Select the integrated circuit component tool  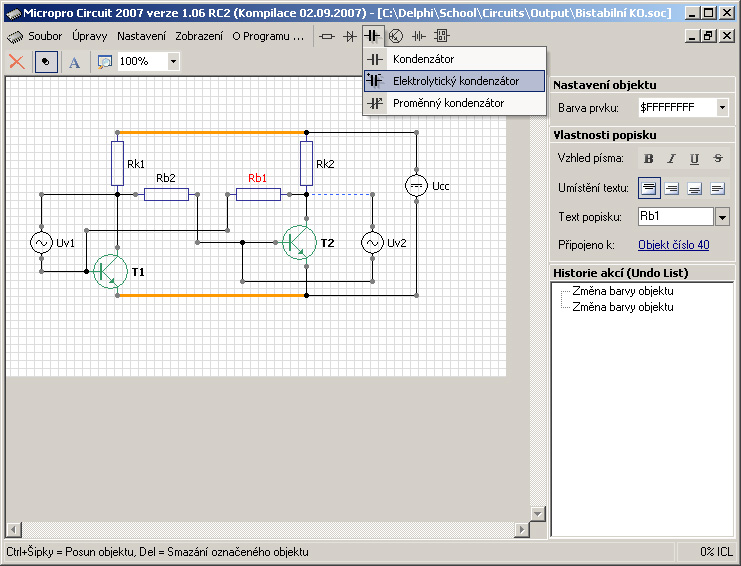pyautogui.click(x=441, y=36)
